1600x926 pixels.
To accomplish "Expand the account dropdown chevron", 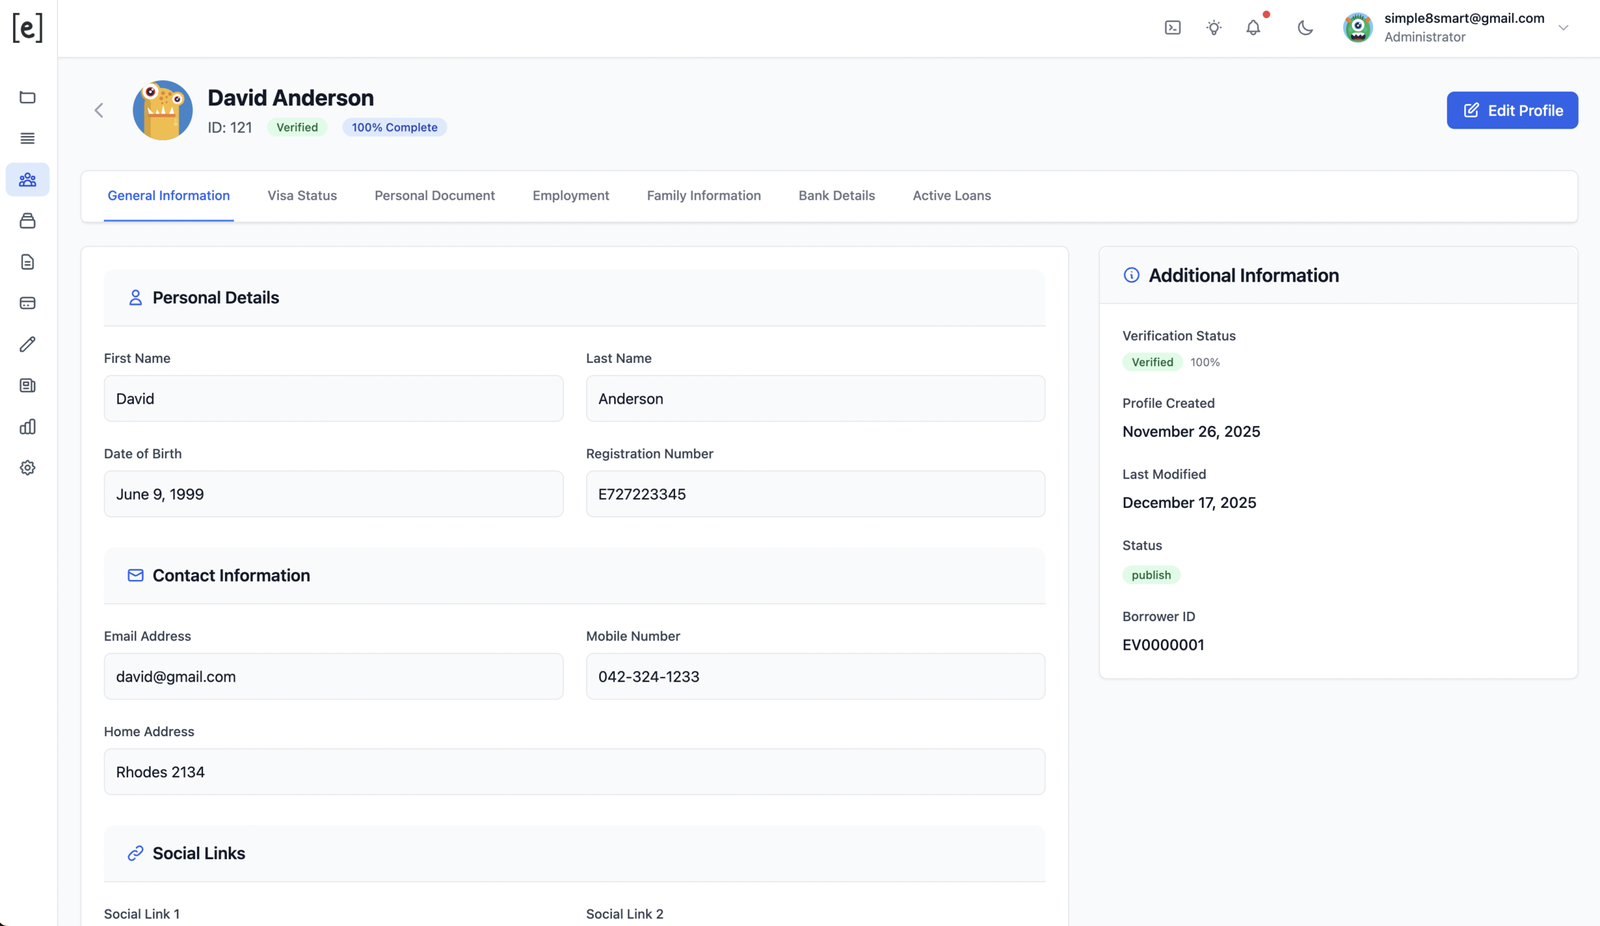I will click(1563, 28).
